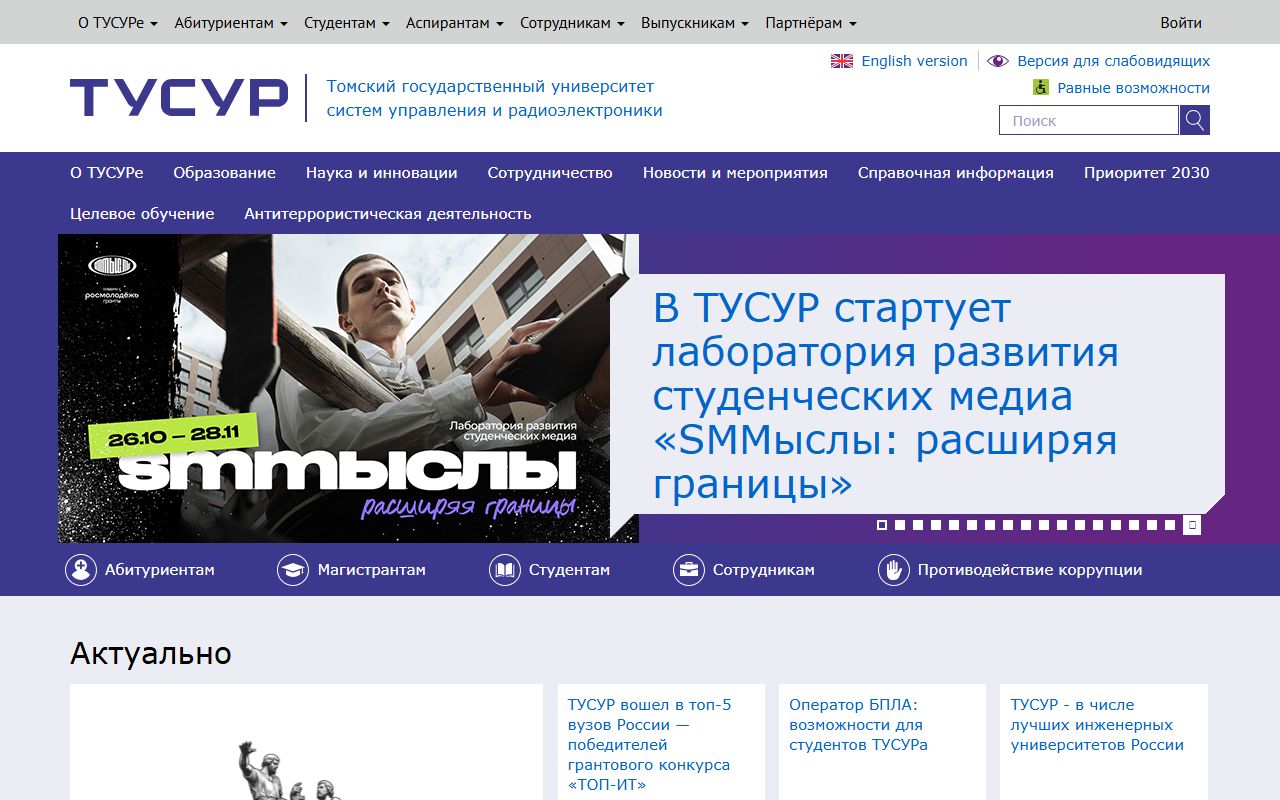
Task: Open the ТОП-ИТ grant news link
Action: tap(649, 744)
